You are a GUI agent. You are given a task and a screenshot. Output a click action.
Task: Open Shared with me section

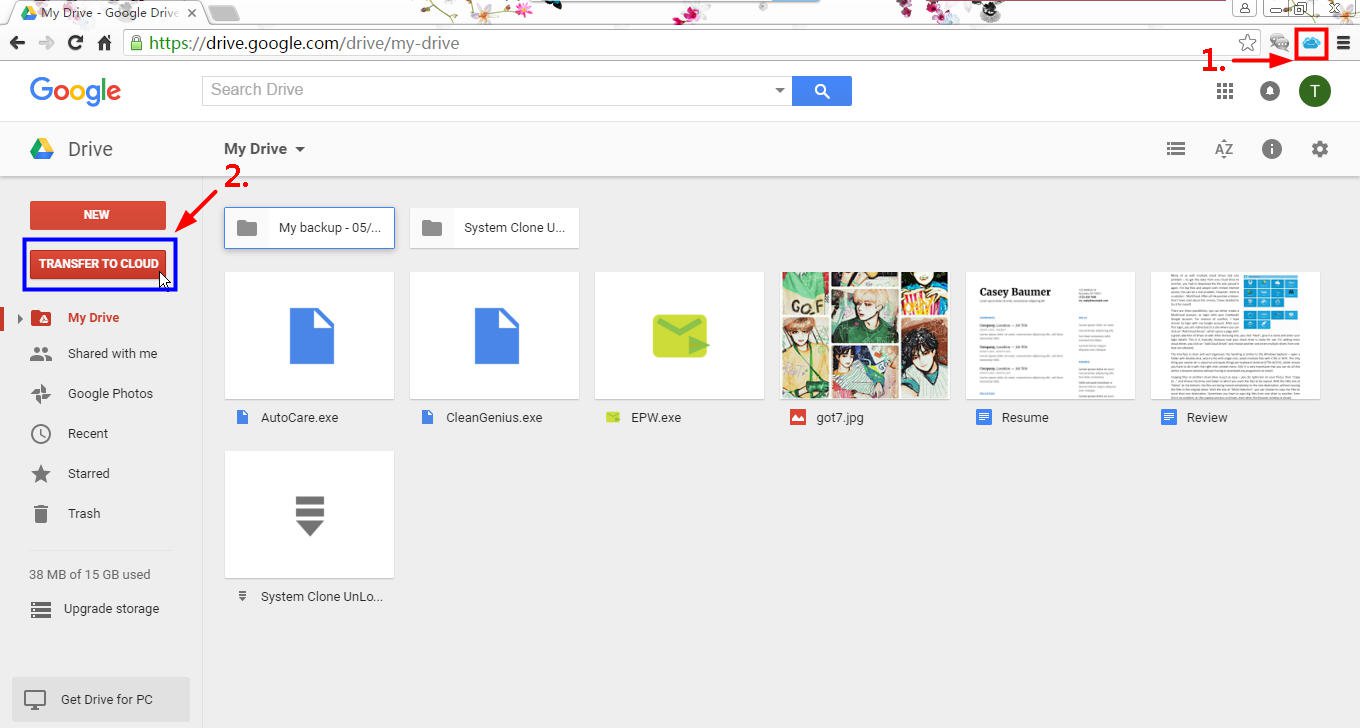tap(112, 354)
